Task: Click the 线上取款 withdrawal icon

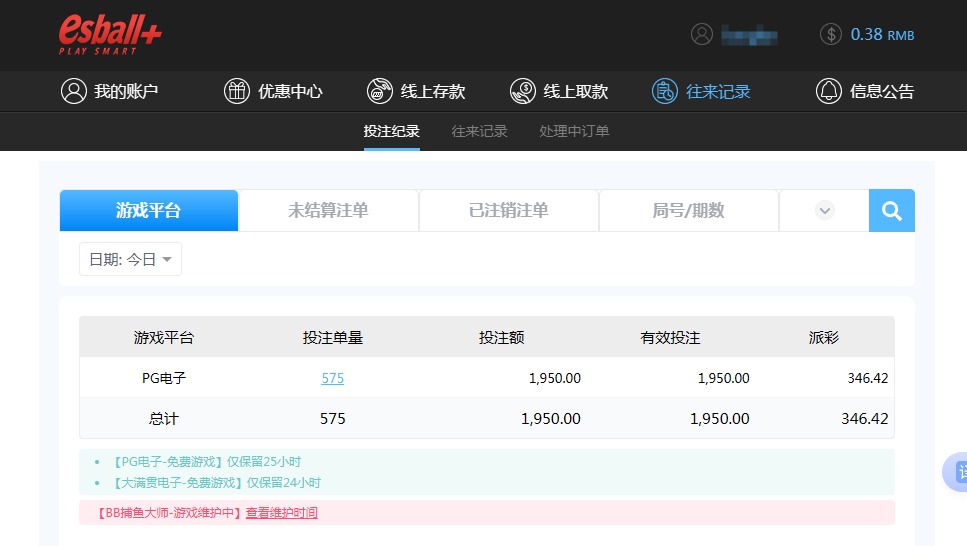Action: point(523,91)
